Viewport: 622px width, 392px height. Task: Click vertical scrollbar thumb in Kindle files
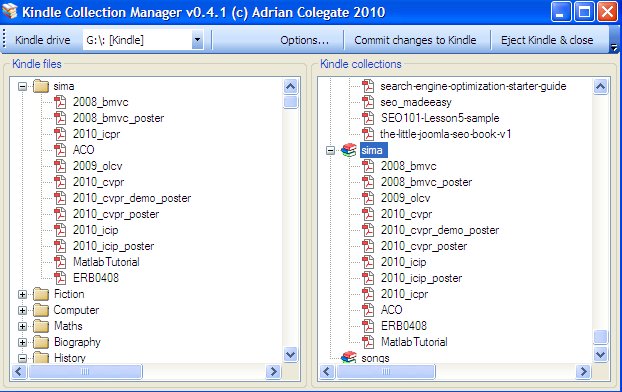tap(290, 102)
